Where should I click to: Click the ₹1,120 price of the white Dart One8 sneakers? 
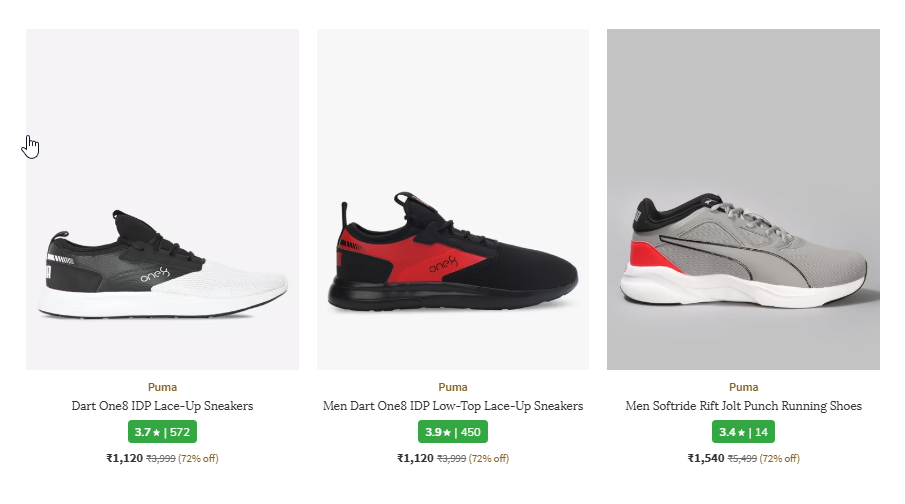click(124, 459)
